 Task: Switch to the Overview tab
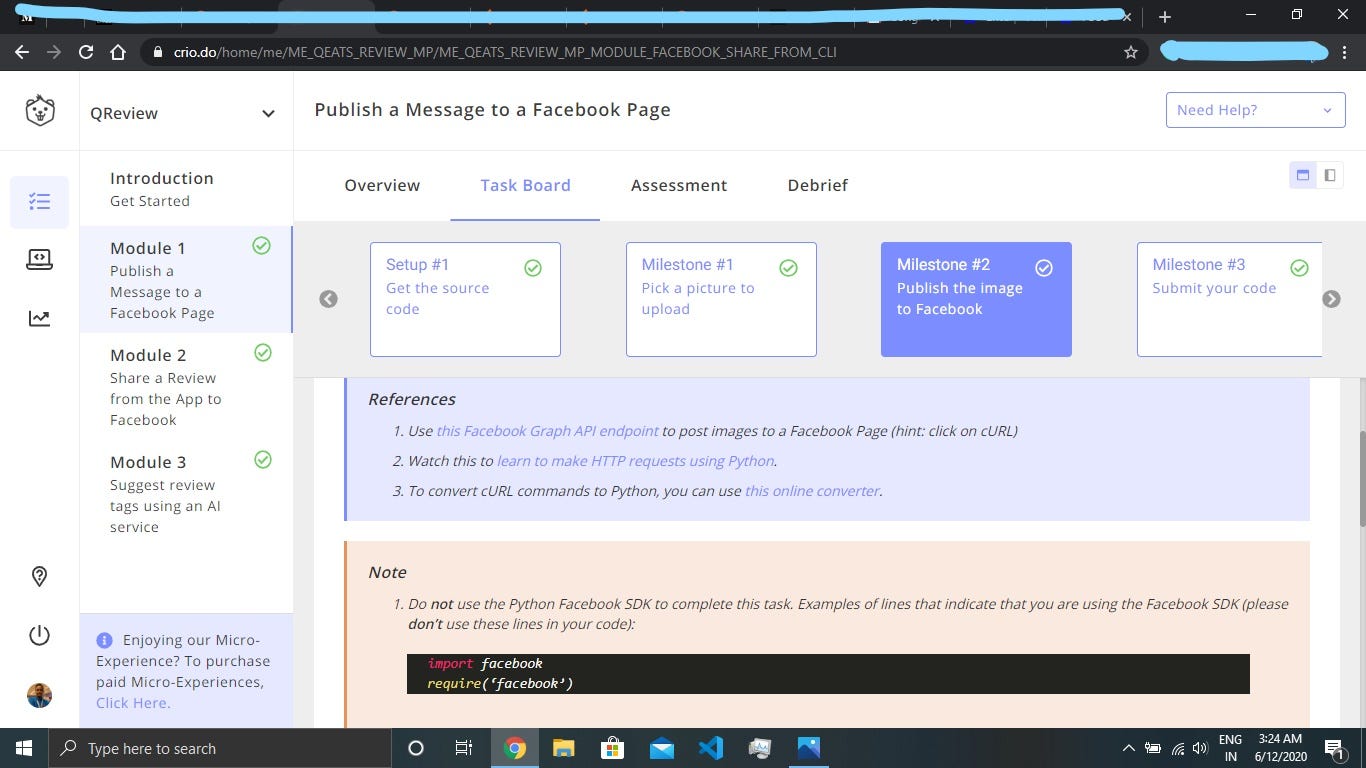point(382,185)
